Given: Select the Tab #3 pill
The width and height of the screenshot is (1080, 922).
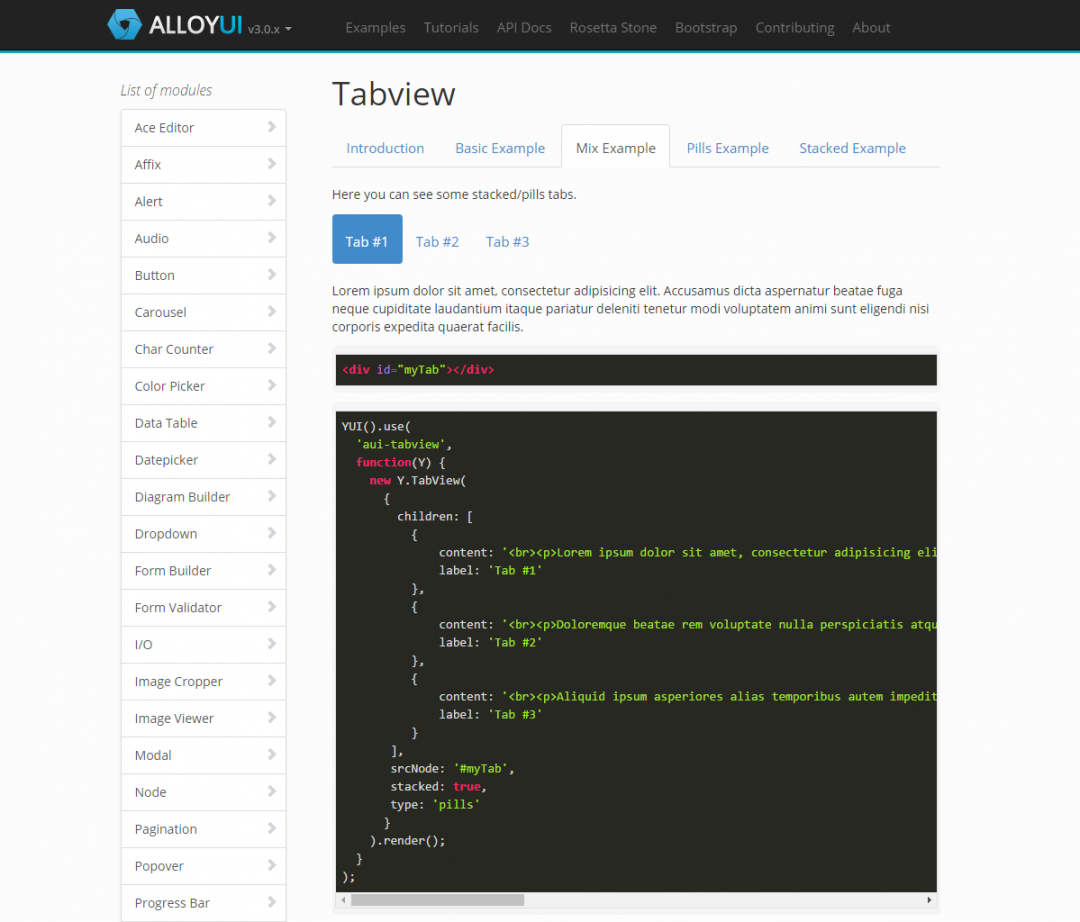Looking at the screenshot, I should click(508, 242).
